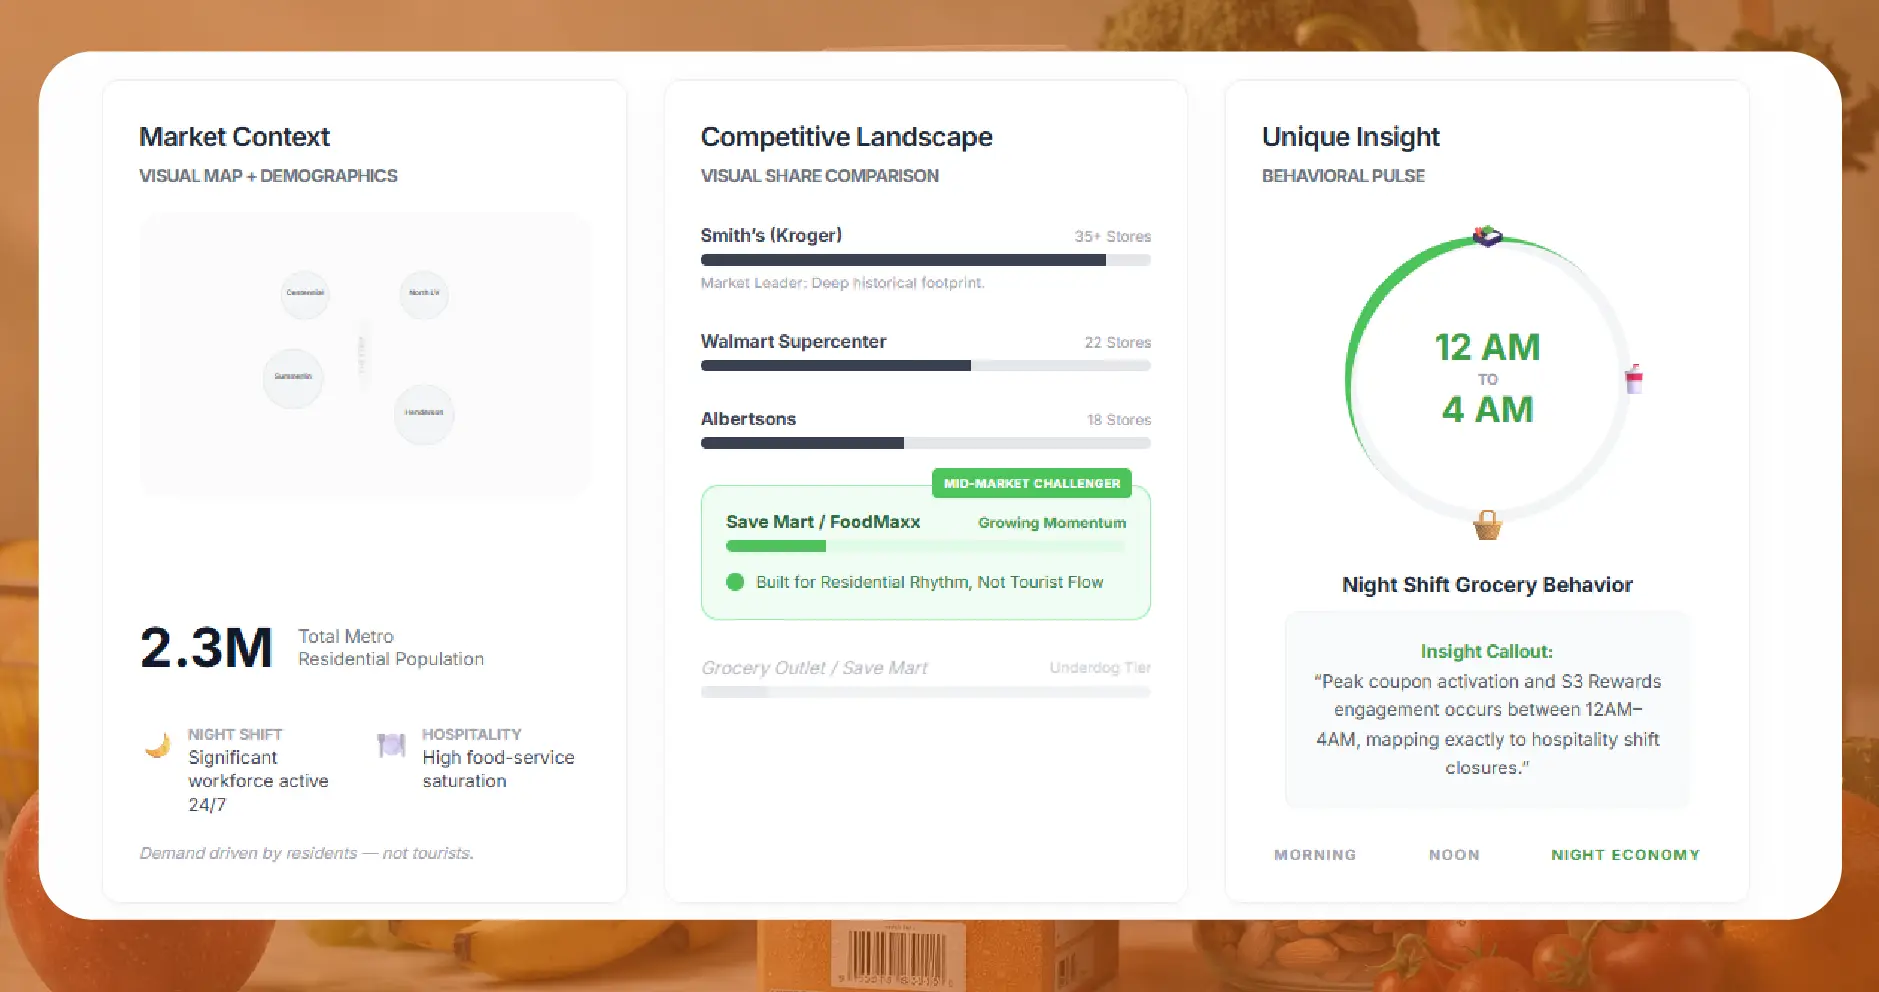Switch to the Noon tab
The height and width of the screenshot is (992, 1879).
coord(1454,855)
